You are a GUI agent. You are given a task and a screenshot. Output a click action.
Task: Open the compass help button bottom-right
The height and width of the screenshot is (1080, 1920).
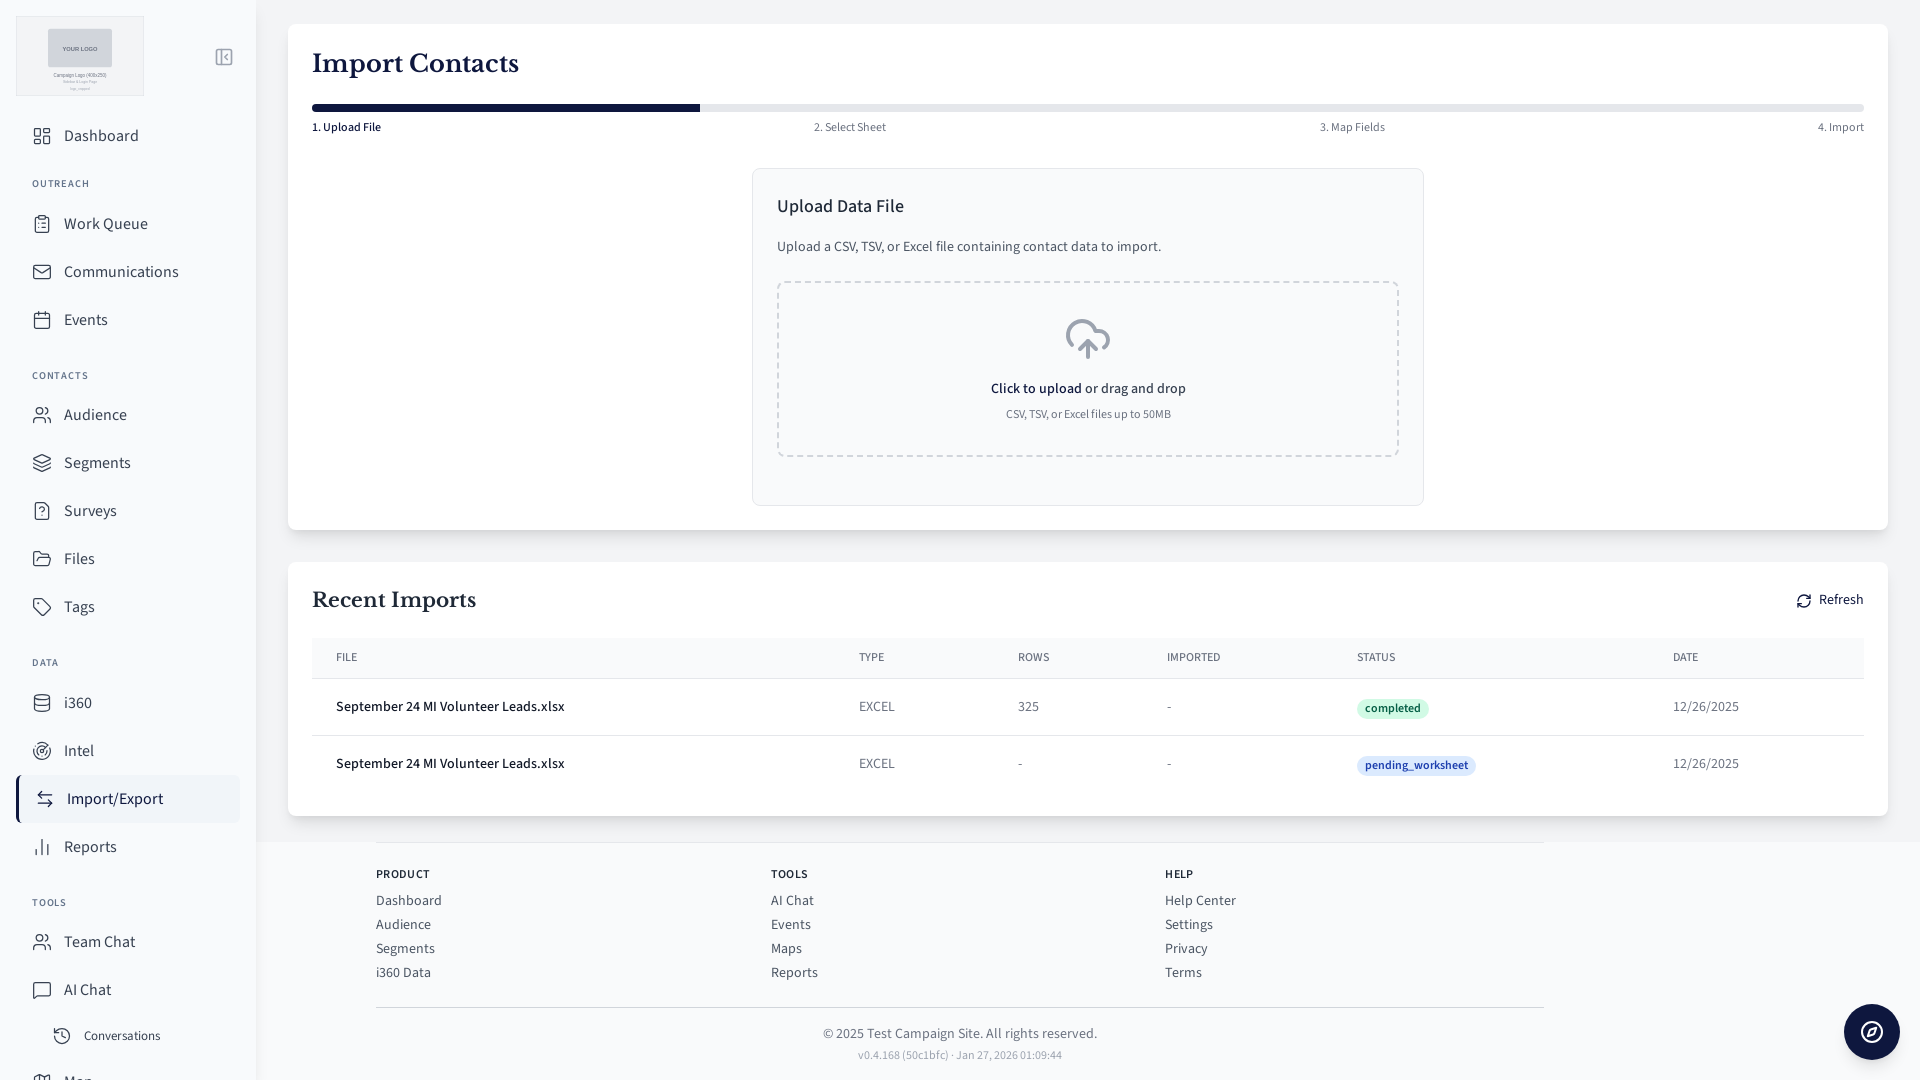point(1871,1032)
